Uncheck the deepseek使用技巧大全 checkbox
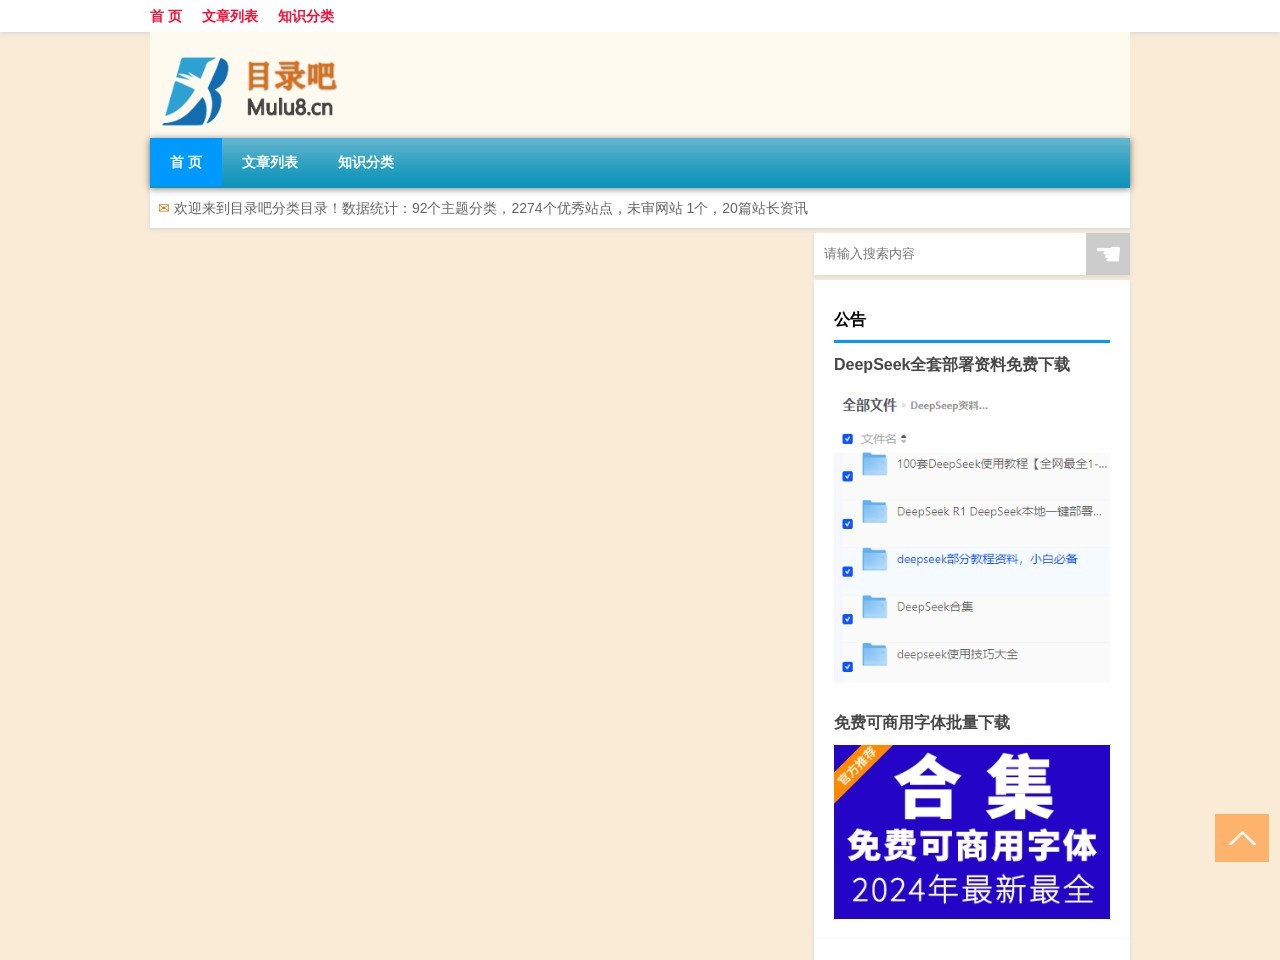The height and width of the screenshot is (960, 1280). click(x=848, y=667)
